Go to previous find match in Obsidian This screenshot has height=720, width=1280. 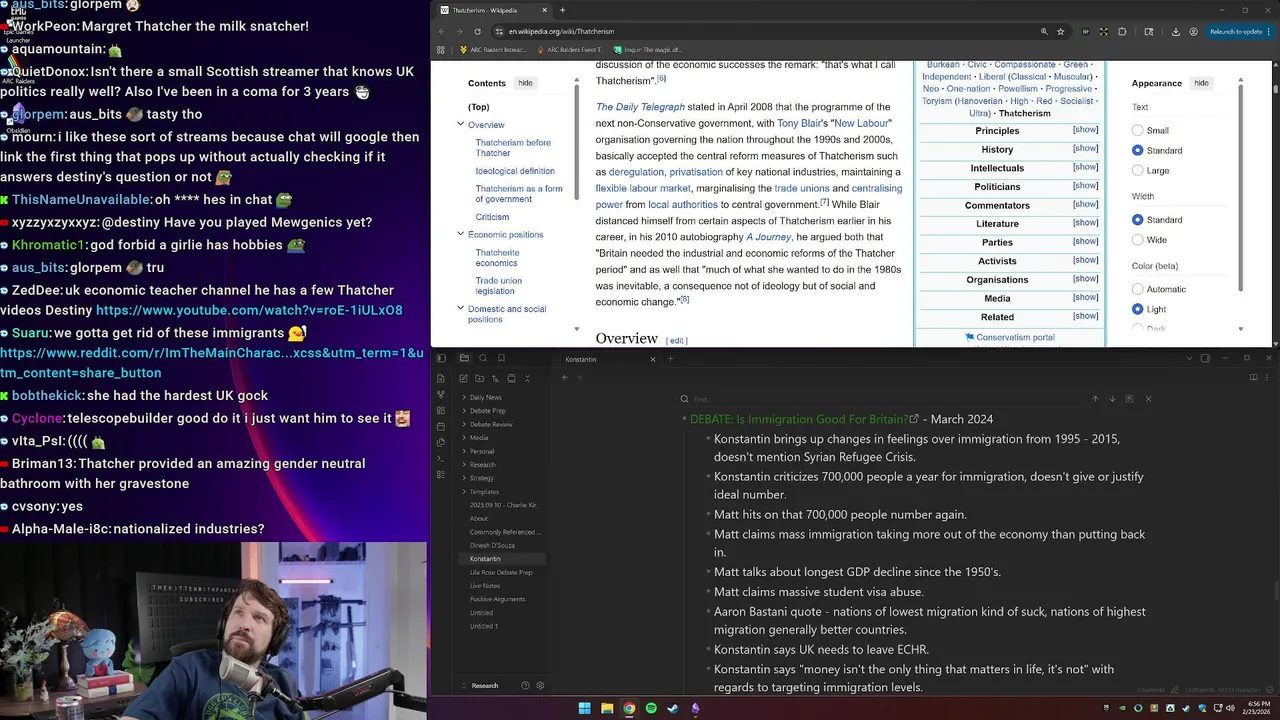(1095, 399)
